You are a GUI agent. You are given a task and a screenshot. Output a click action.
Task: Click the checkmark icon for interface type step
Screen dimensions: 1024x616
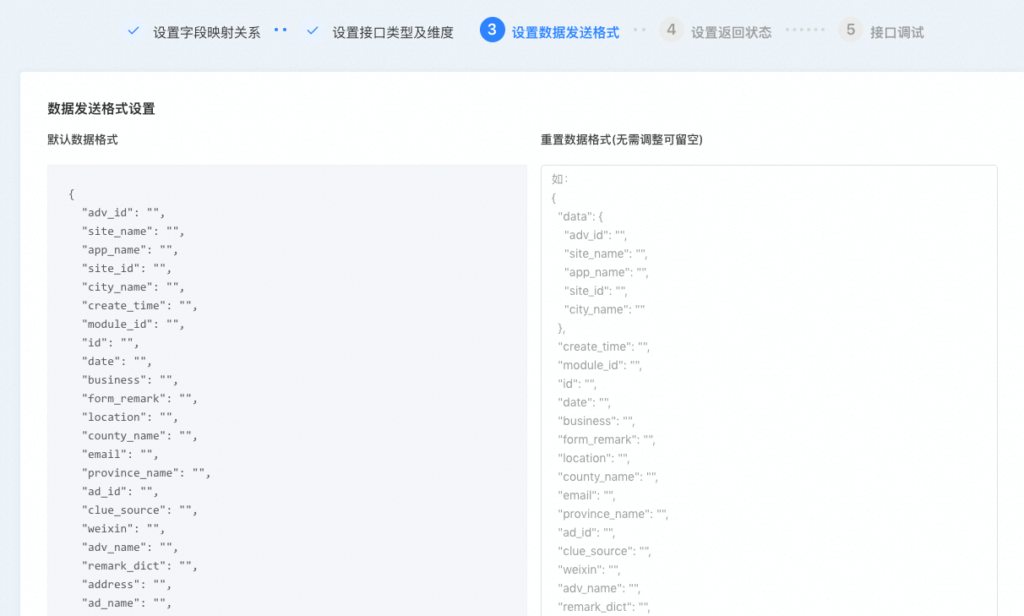coord(312,31)
